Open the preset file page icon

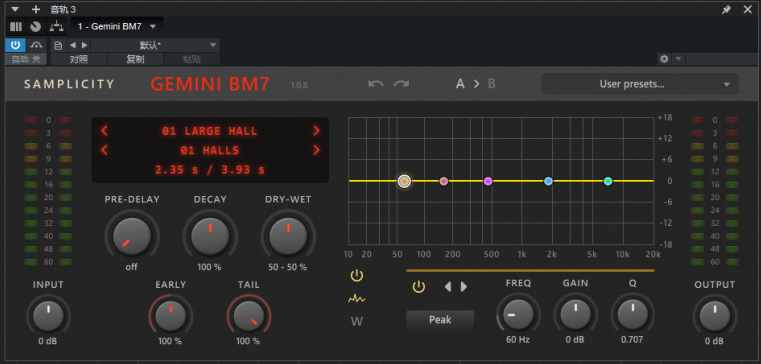click(58, 45)
